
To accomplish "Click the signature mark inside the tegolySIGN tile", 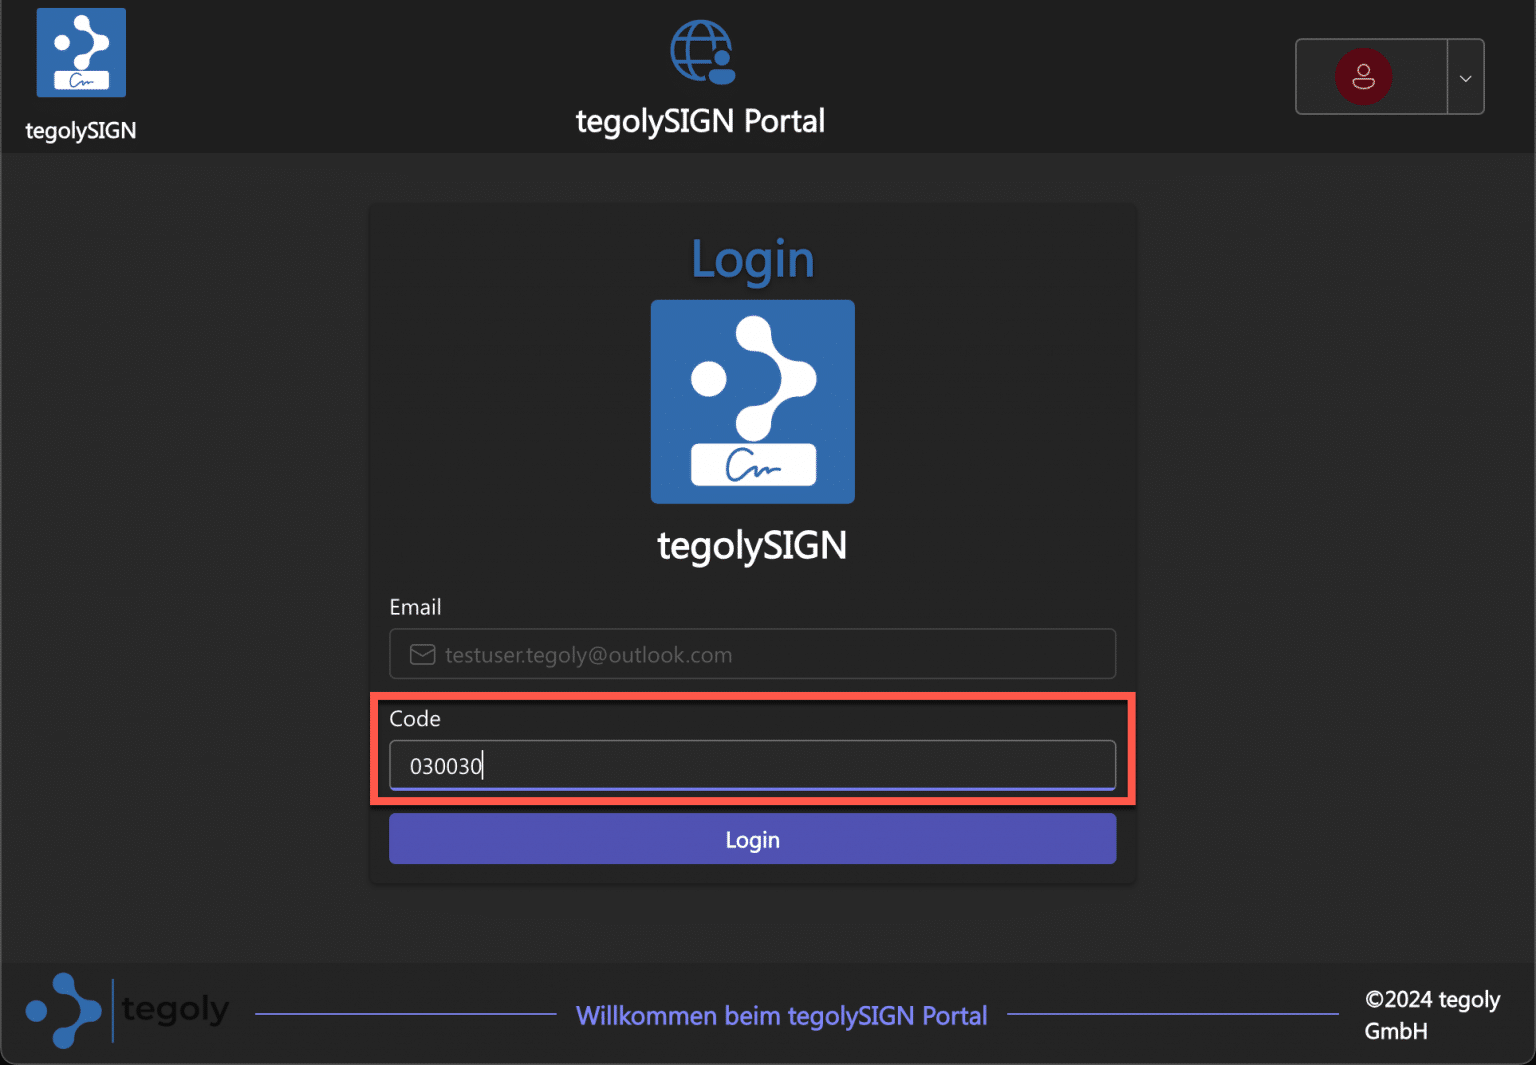I will [x=752, y=464].
